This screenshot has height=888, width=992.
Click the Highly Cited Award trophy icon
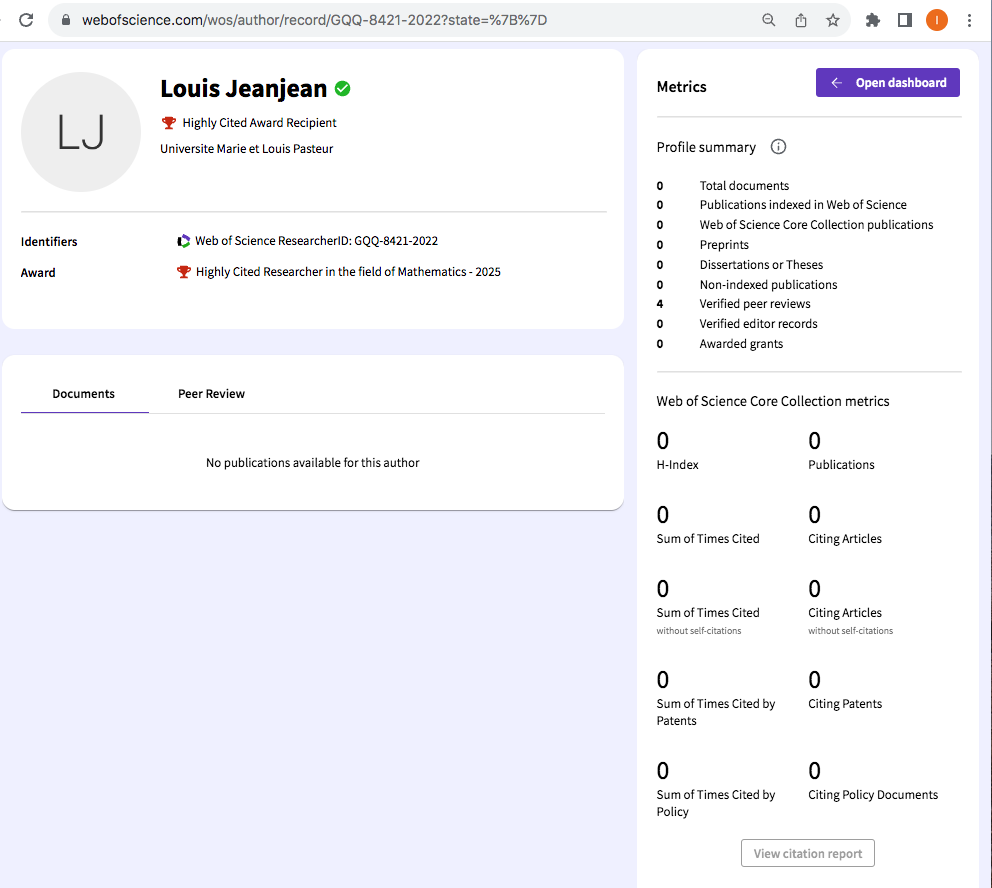(169, 123)
